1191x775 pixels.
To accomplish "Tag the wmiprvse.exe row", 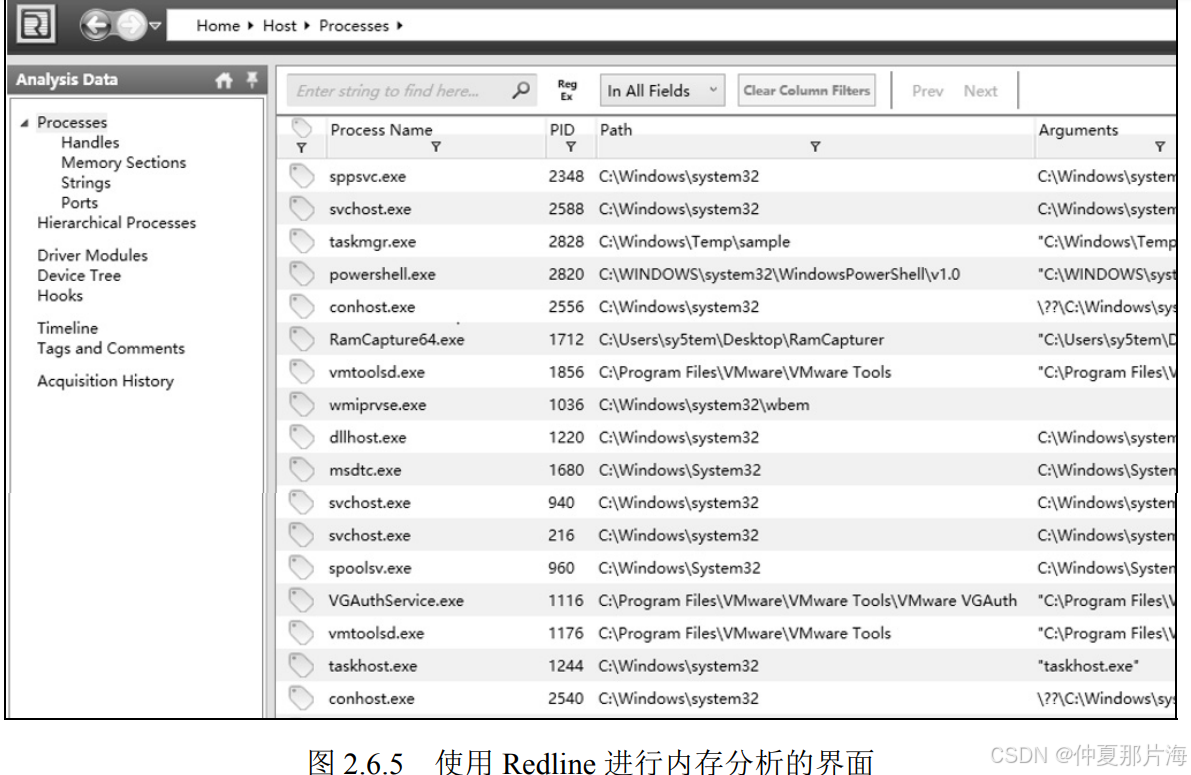I will coord(302,405).
